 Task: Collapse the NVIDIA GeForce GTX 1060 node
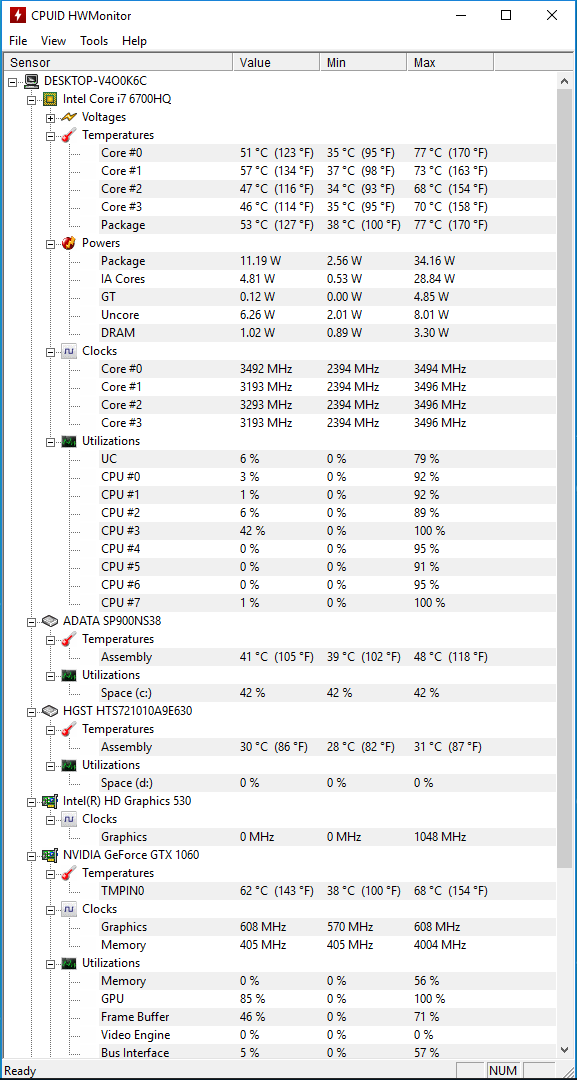point(31,855)
